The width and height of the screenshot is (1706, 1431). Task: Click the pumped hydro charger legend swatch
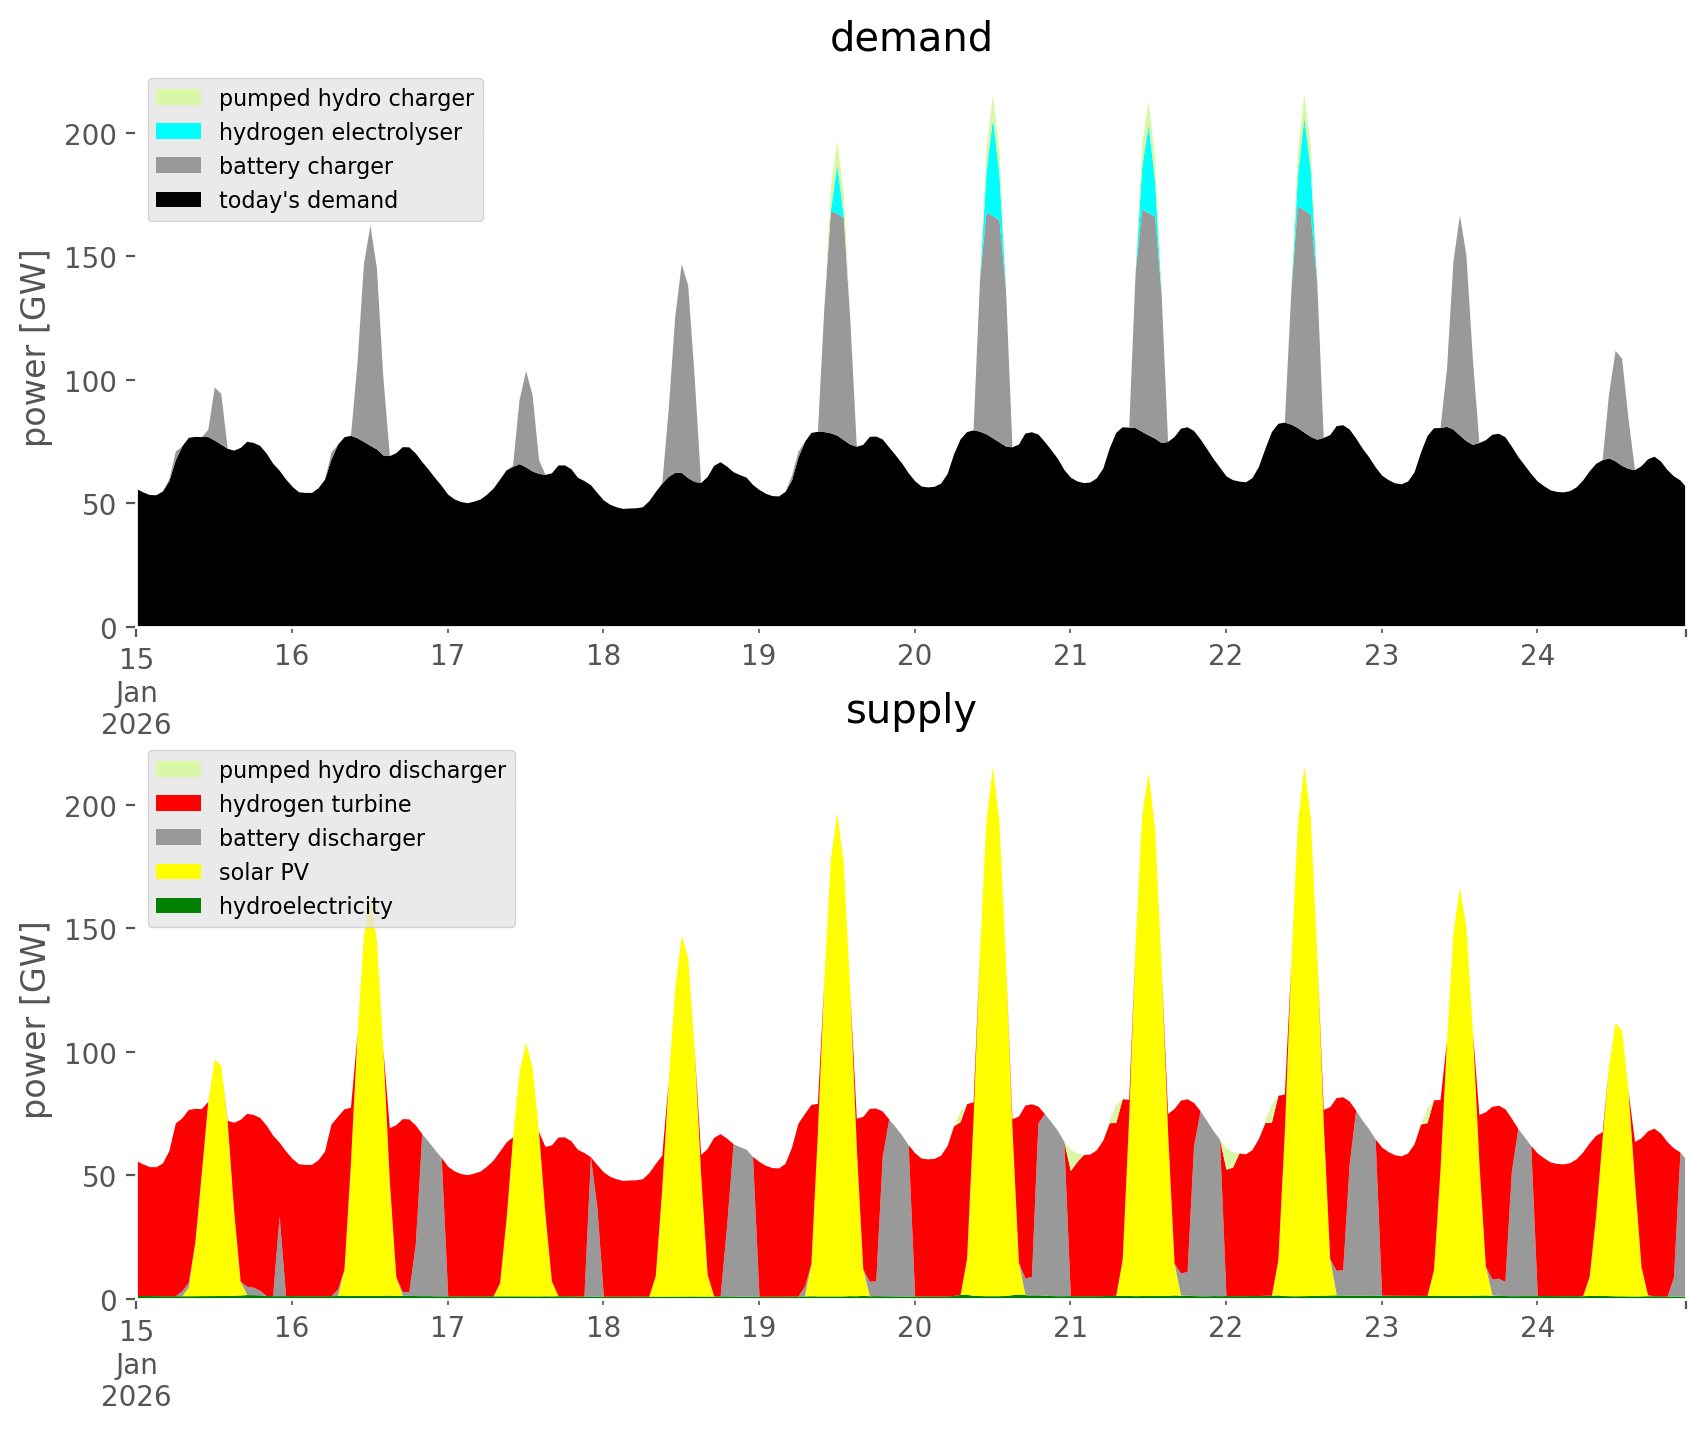coord(179,98)
